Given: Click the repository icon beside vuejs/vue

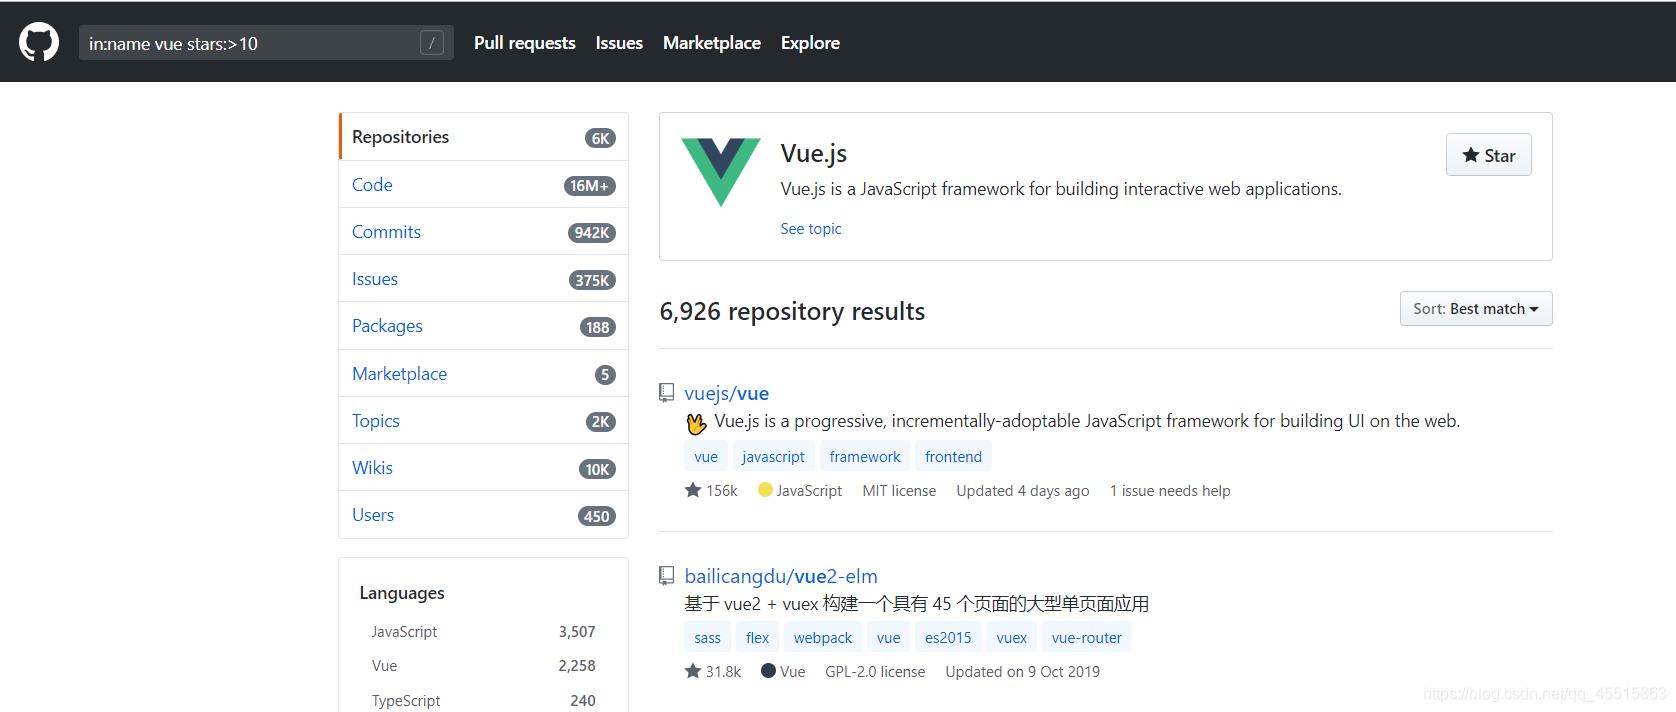Looking at the screenshot, I should click(x=667, y=393).
